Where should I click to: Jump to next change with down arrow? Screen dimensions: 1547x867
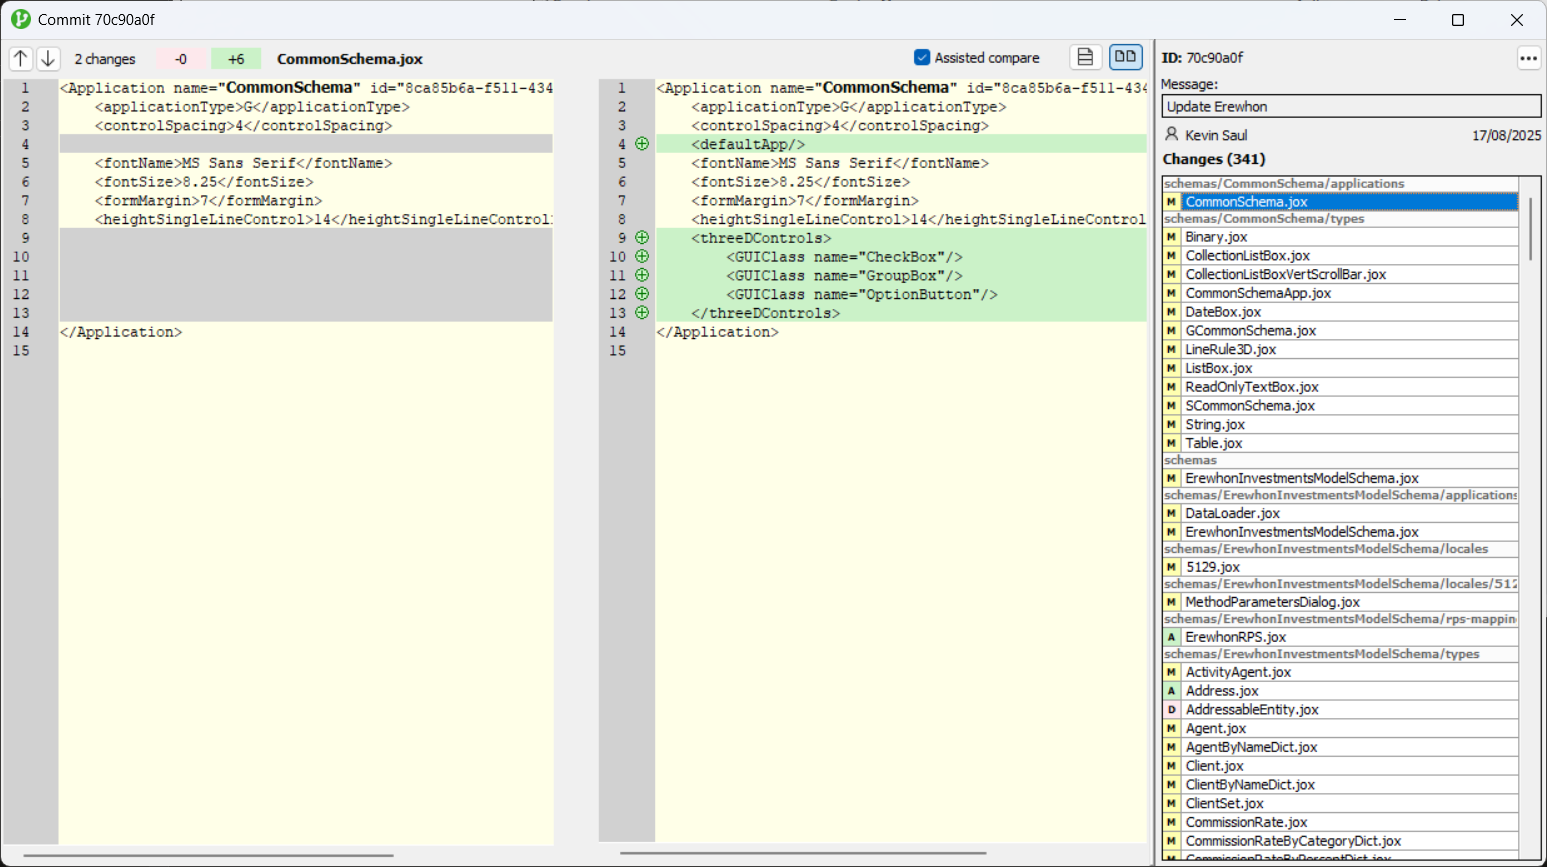point(48,59)
